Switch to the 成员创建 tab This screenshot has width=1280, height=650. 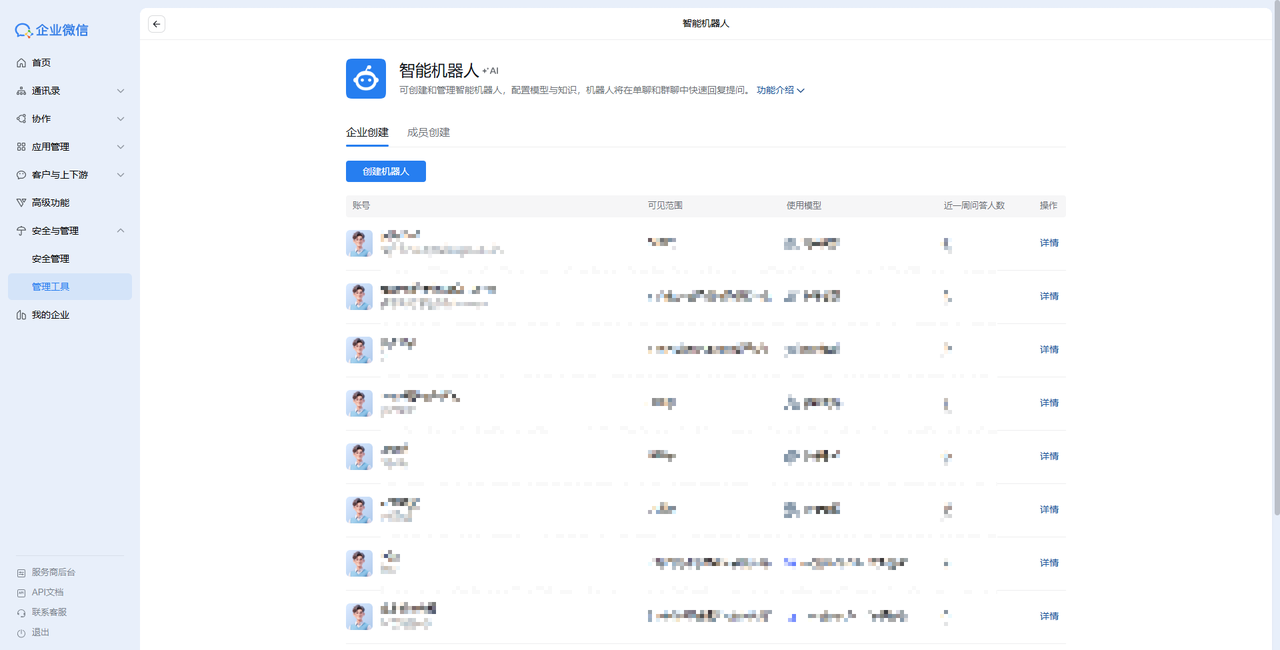[428, 132]
